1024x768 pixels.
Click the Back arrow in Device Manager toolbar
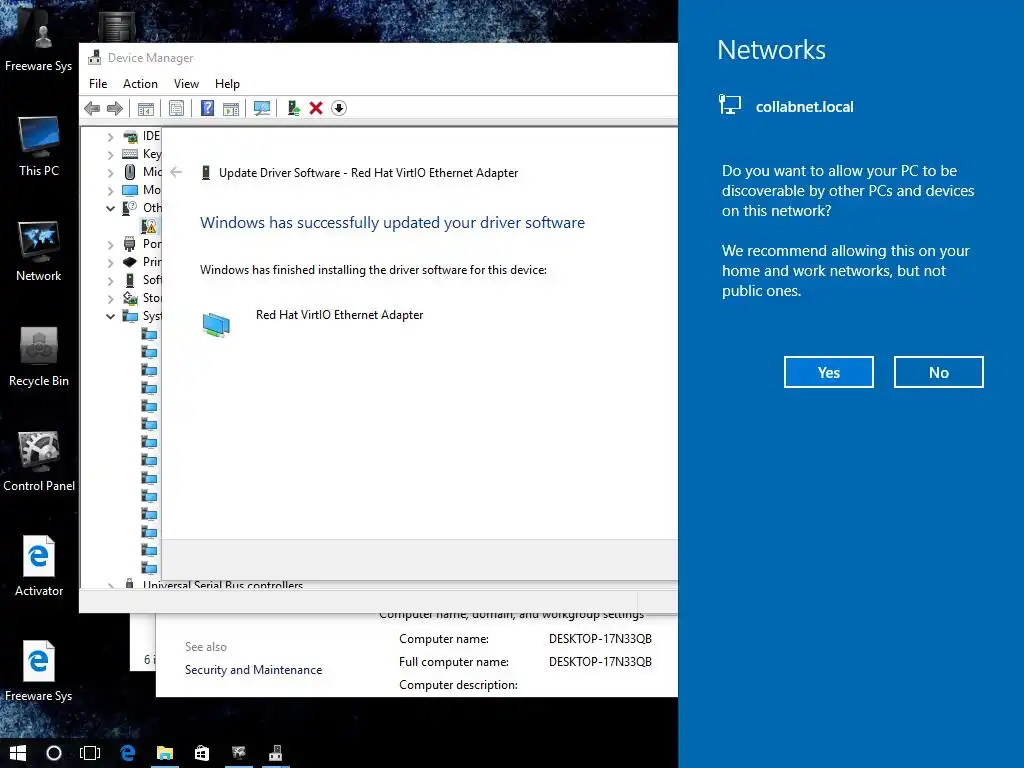point(92,108)
